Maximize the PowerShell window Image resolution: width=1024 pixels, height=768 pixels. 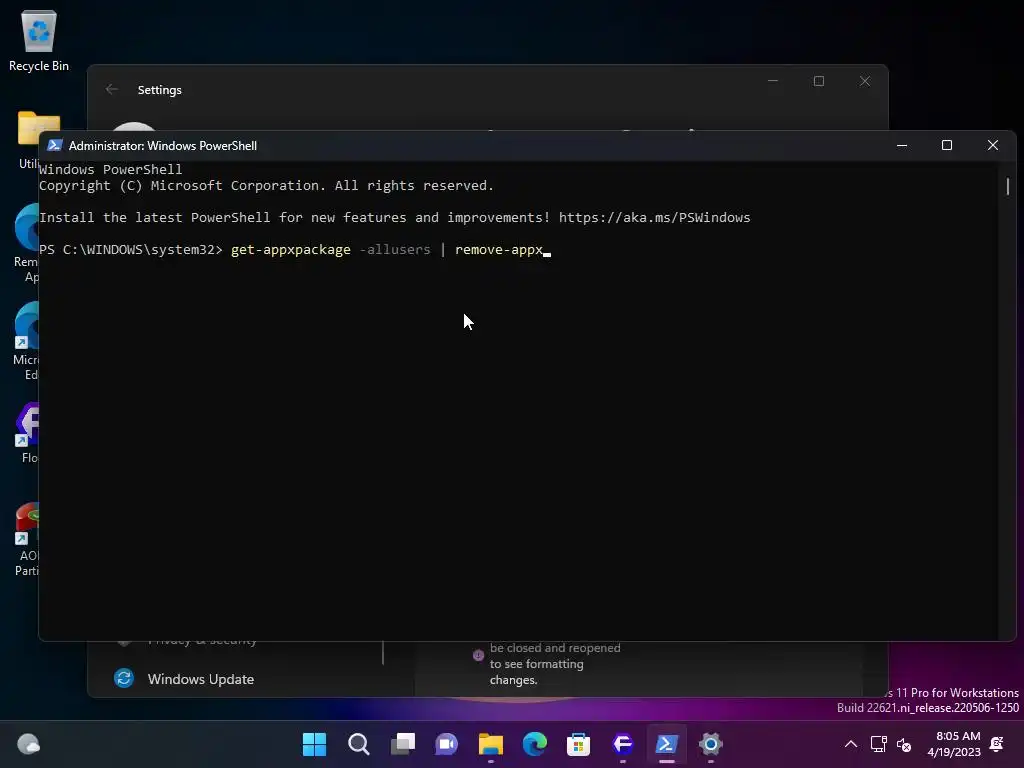(x=947, y=145)
